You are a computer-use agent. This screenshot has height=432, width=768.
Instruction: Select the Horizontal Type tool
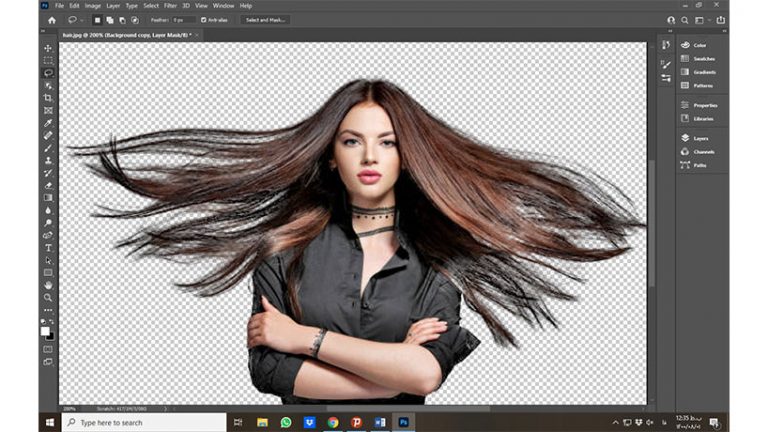48,248
